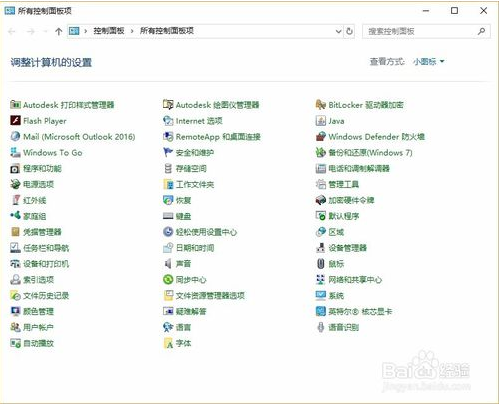Click the 日期和时间 icon

pos(168,248)
